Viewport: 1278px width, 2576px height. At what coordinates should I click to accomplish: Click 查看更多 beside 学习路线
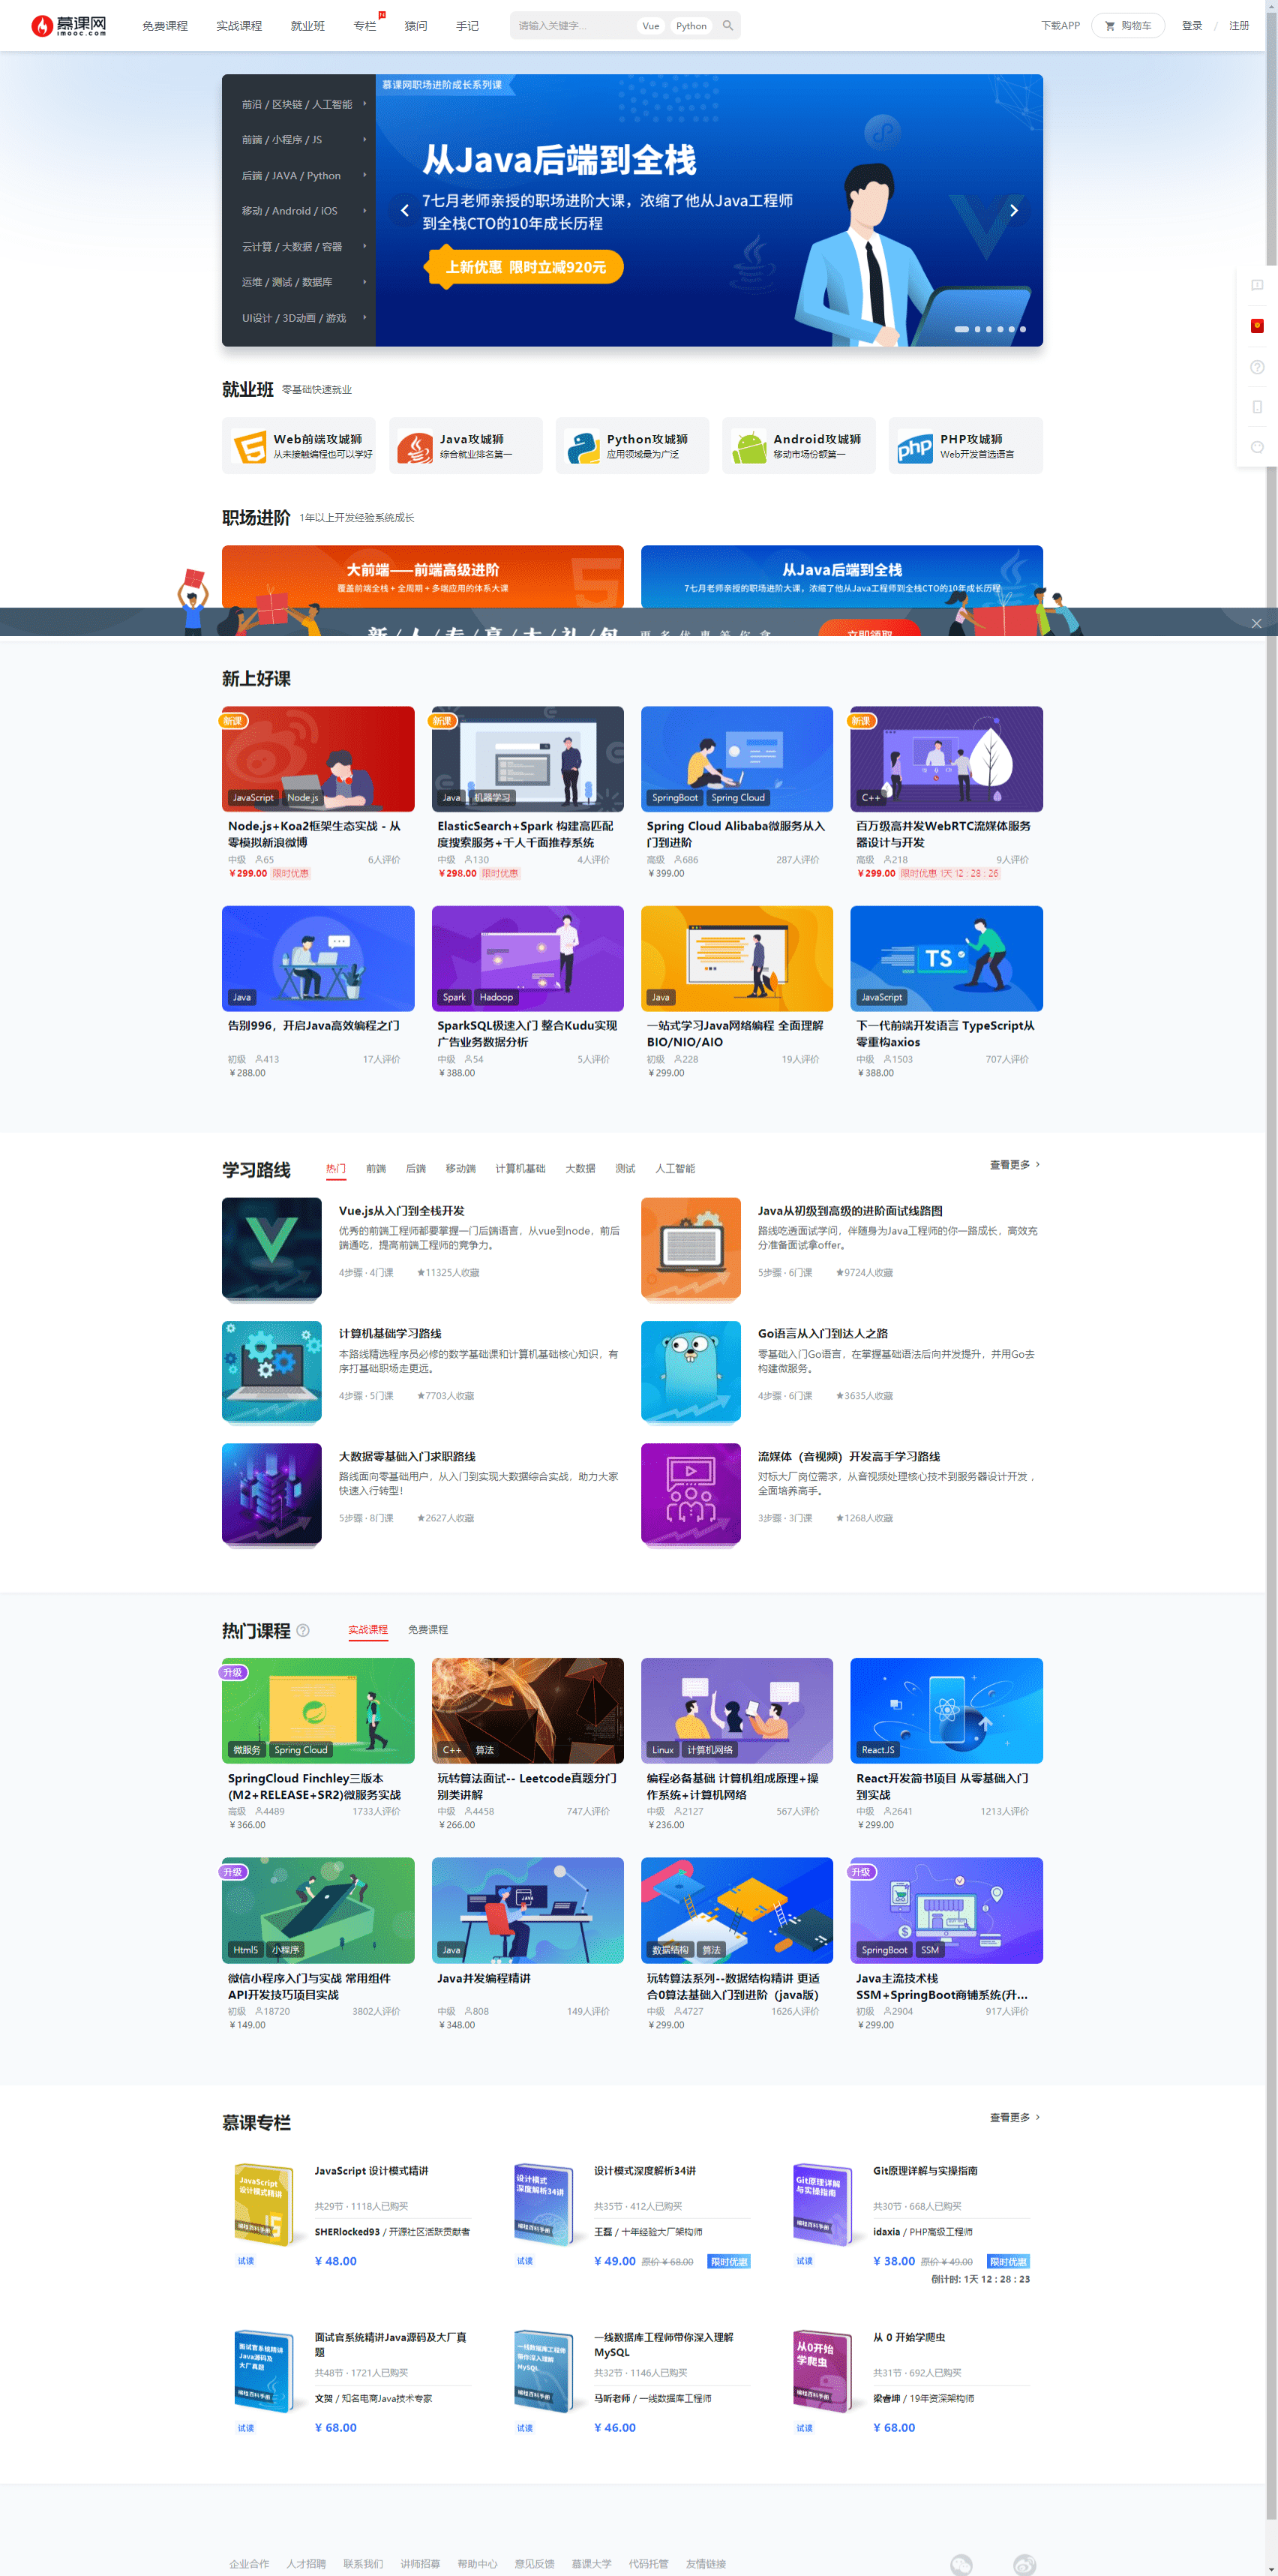point(1014,1165)
